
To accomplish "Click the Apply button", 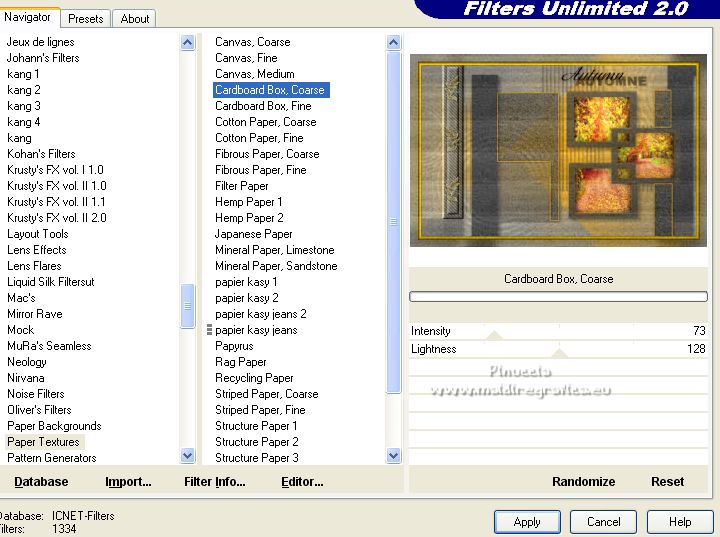I will click(x=527, y=522).
